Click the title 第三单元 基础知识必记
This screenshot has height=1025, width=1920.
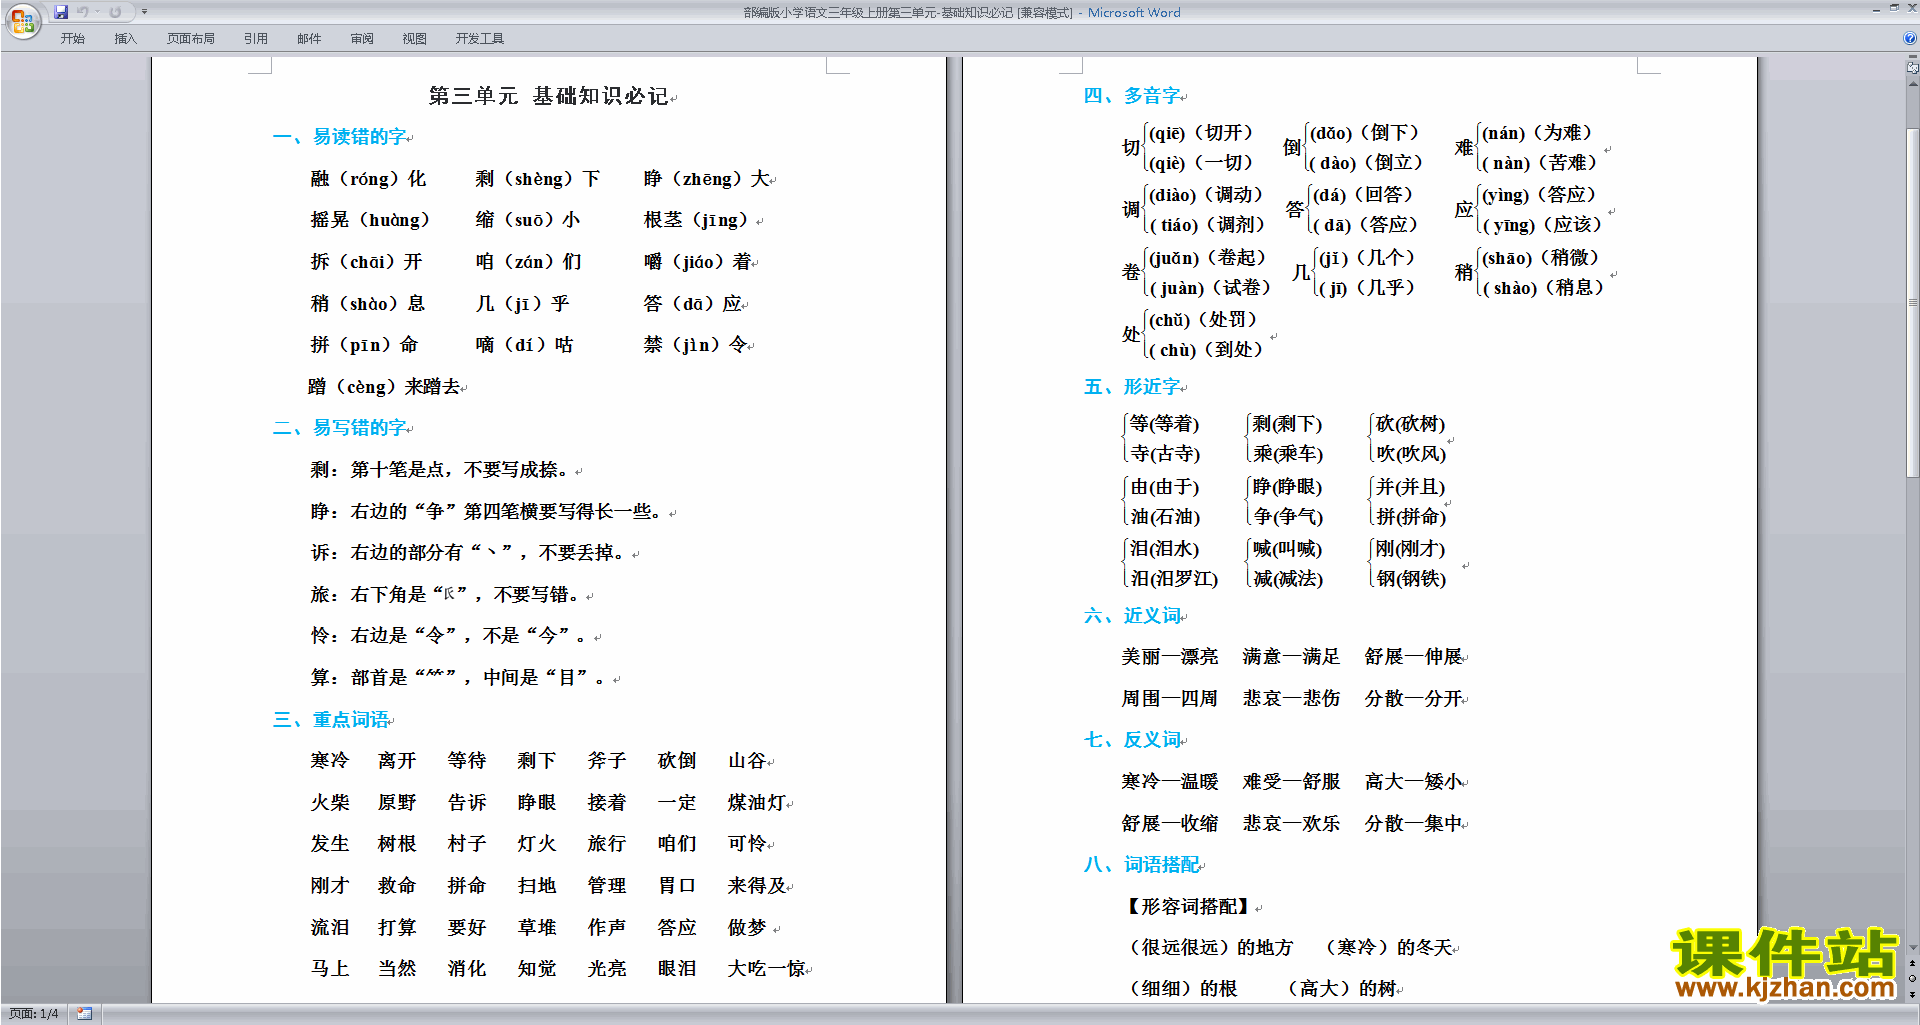coord(549,96)
